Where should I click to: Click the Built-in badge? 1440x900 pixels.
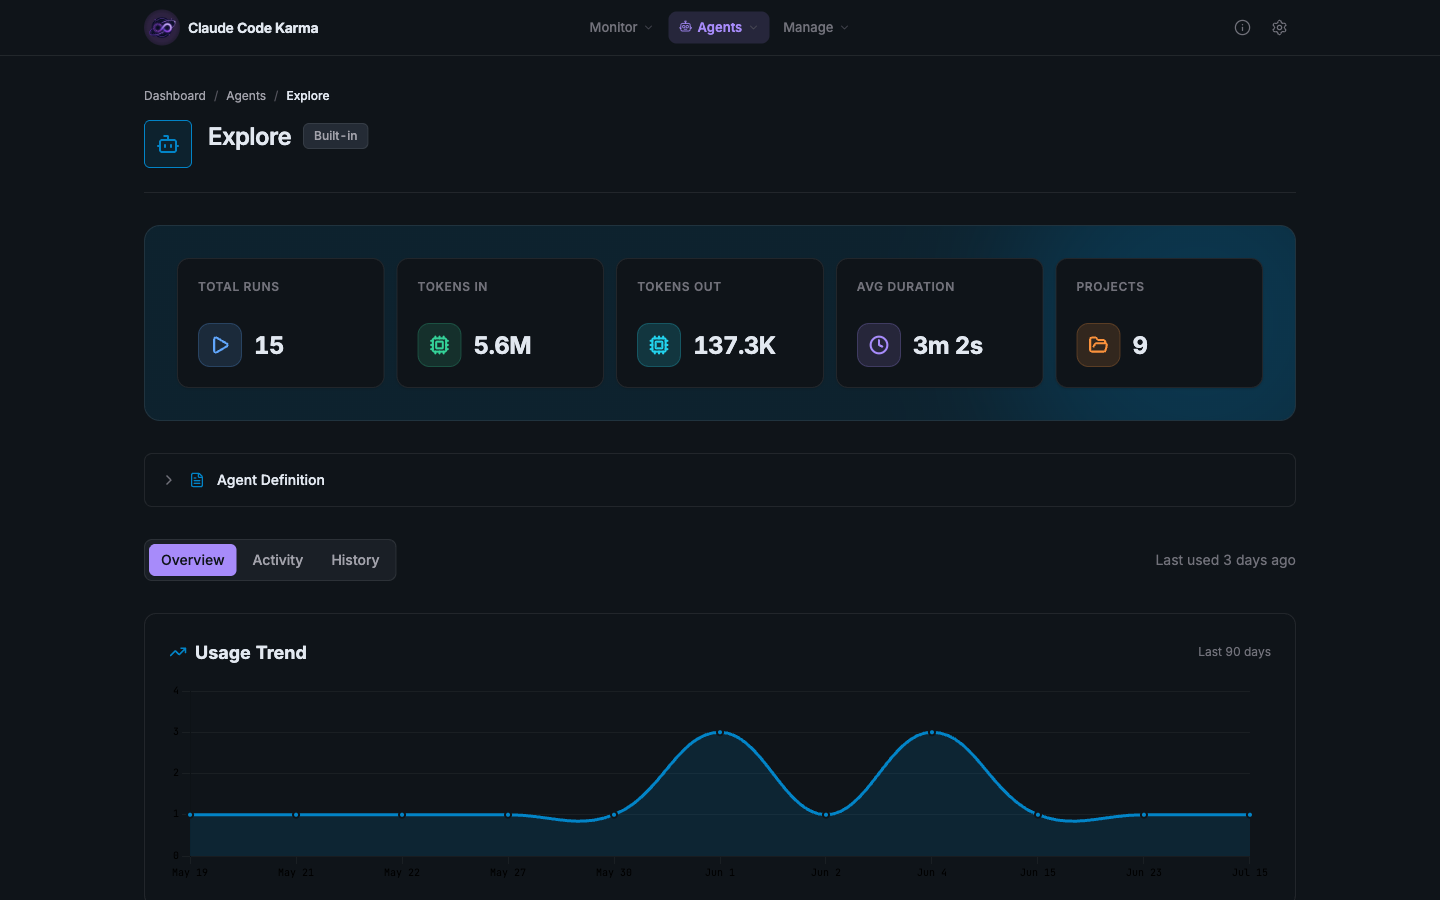336,136
